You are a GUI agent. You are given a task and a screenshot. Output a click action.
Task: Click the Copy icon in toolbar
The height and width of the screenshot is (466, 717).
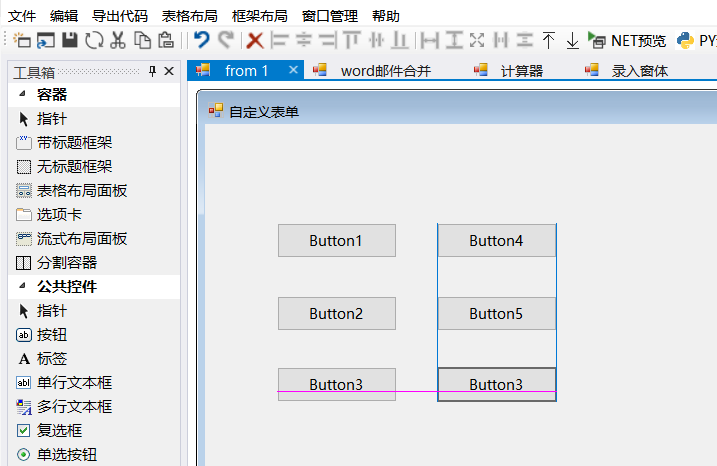pos(142,40)
